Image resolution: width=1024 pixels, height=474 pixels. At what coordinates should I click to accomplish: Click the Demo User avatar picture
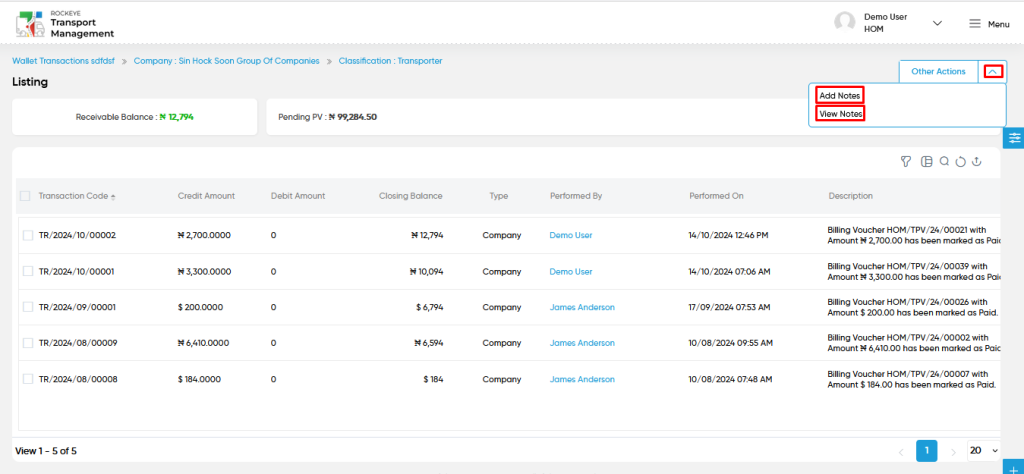pyautogui.click(x=844, y=23)
